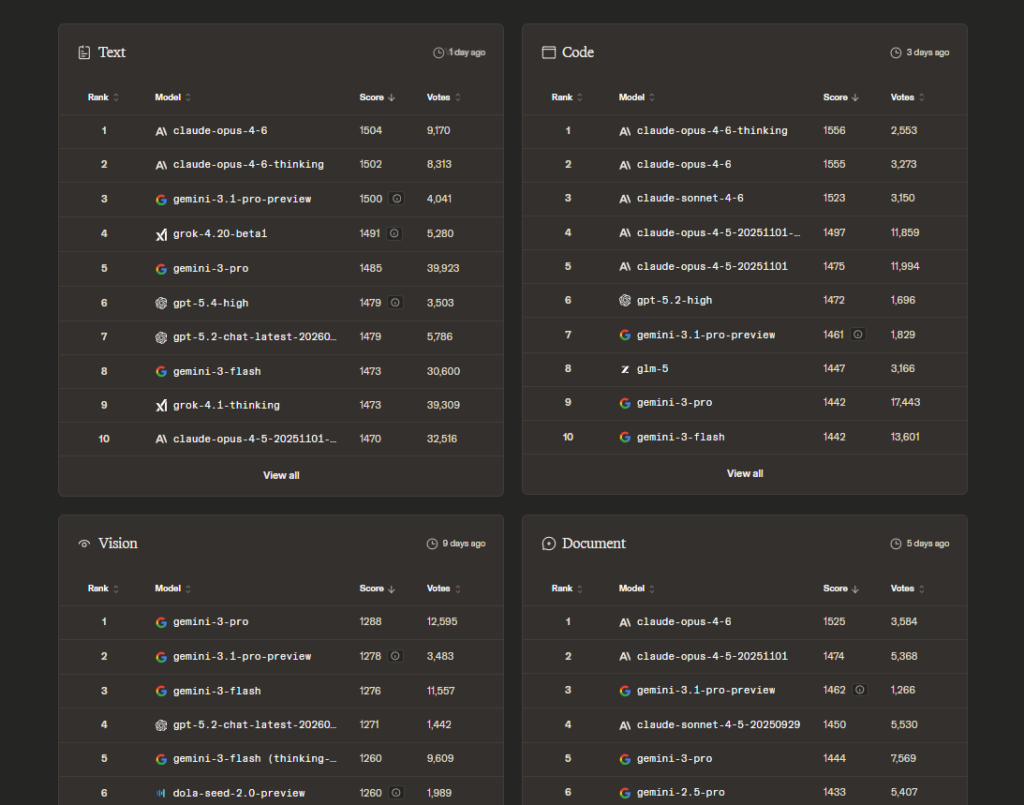Open claude-opus-4-6 model in Text leaderboard

[x=219, y=131]
